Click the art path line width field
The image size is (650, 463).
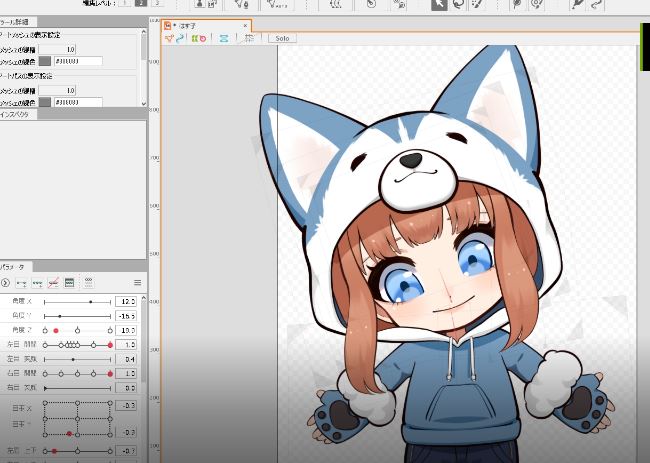[x=57, y=90]
